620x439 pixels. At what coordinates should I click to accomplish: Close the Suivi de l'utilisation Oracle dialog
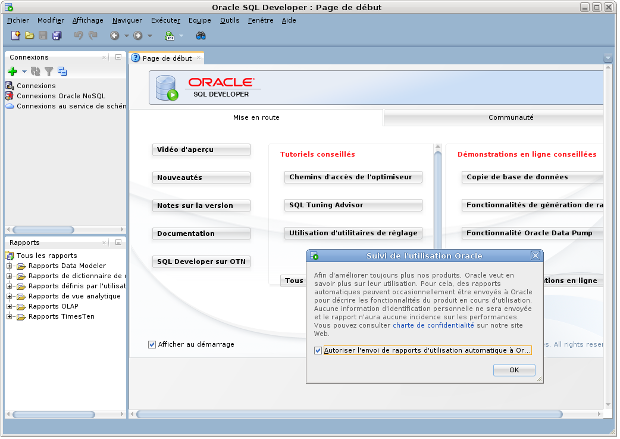point(535,256)
